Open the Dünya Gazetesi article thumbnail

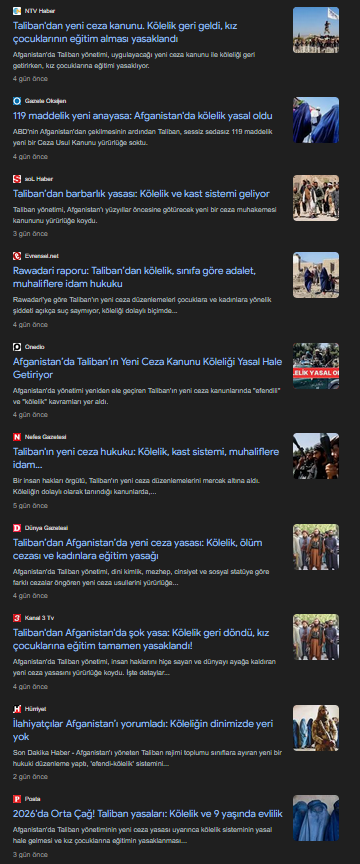316,547
